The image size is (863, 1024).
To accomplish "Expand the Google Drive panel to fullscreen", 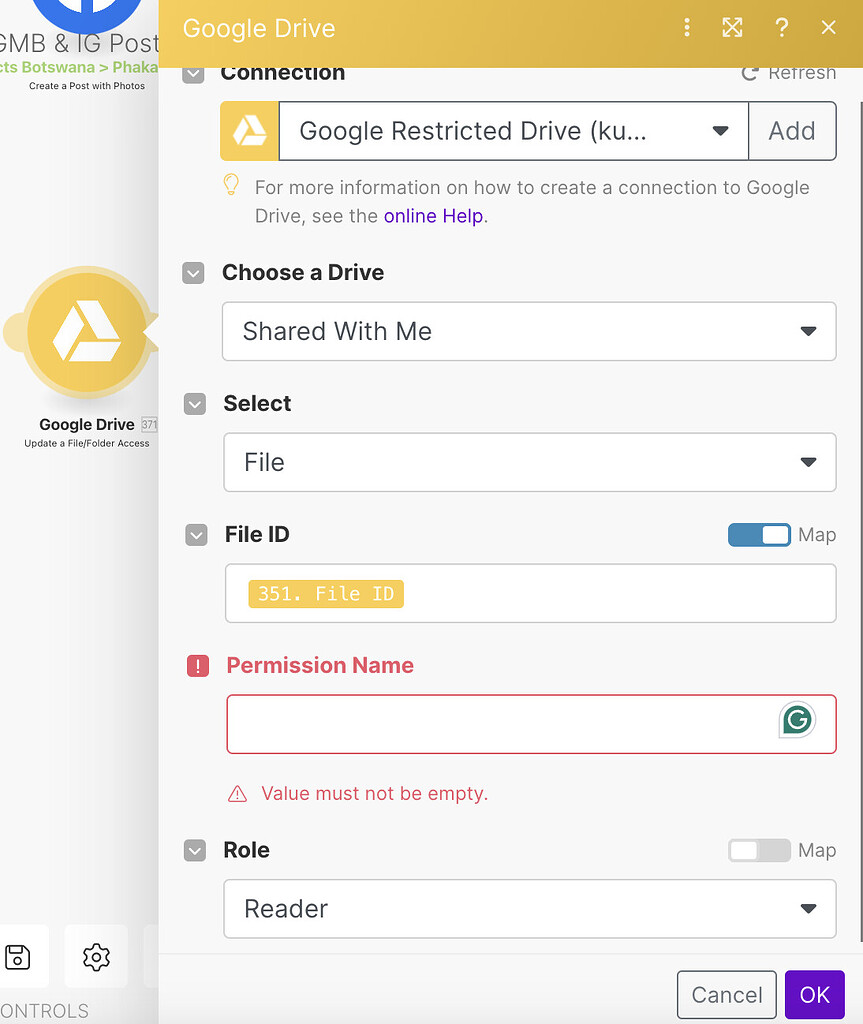I will (732, 27).
